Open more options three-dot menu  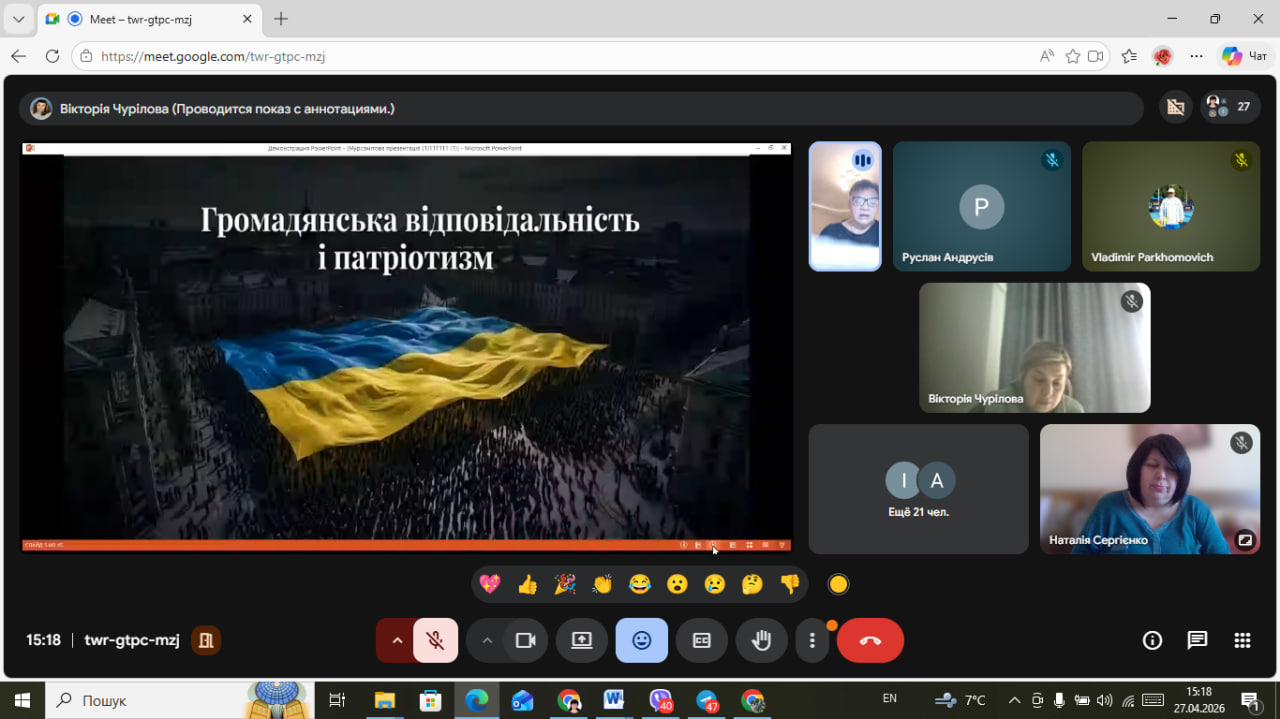[x=813, y=641]
